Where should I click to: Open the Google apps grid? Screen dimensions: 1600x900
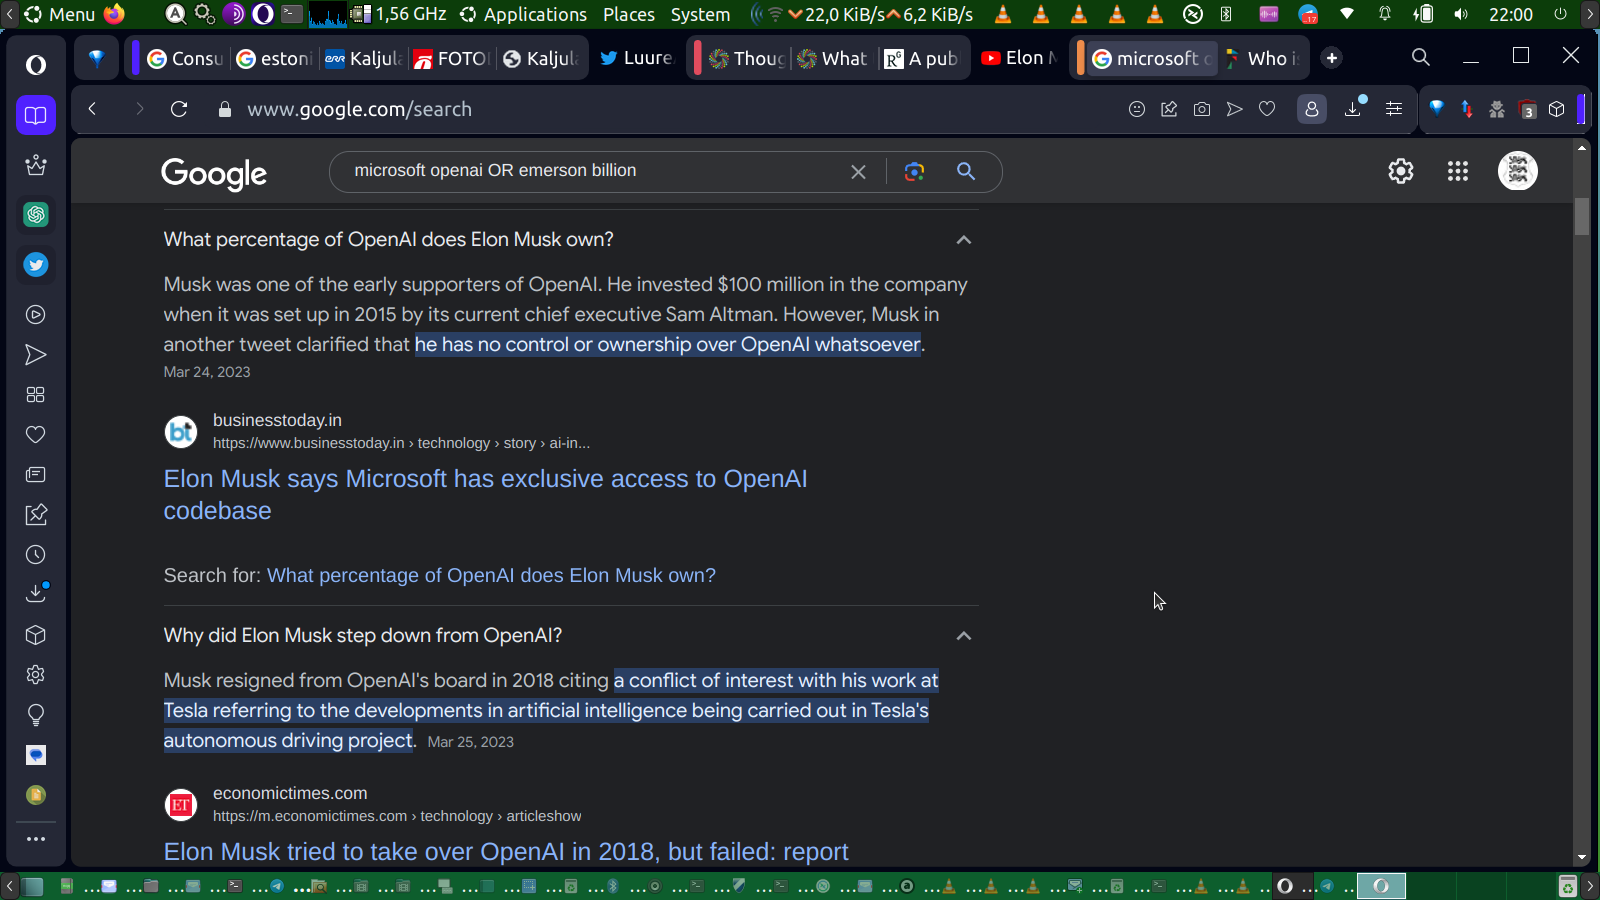tap(1458, 171)
